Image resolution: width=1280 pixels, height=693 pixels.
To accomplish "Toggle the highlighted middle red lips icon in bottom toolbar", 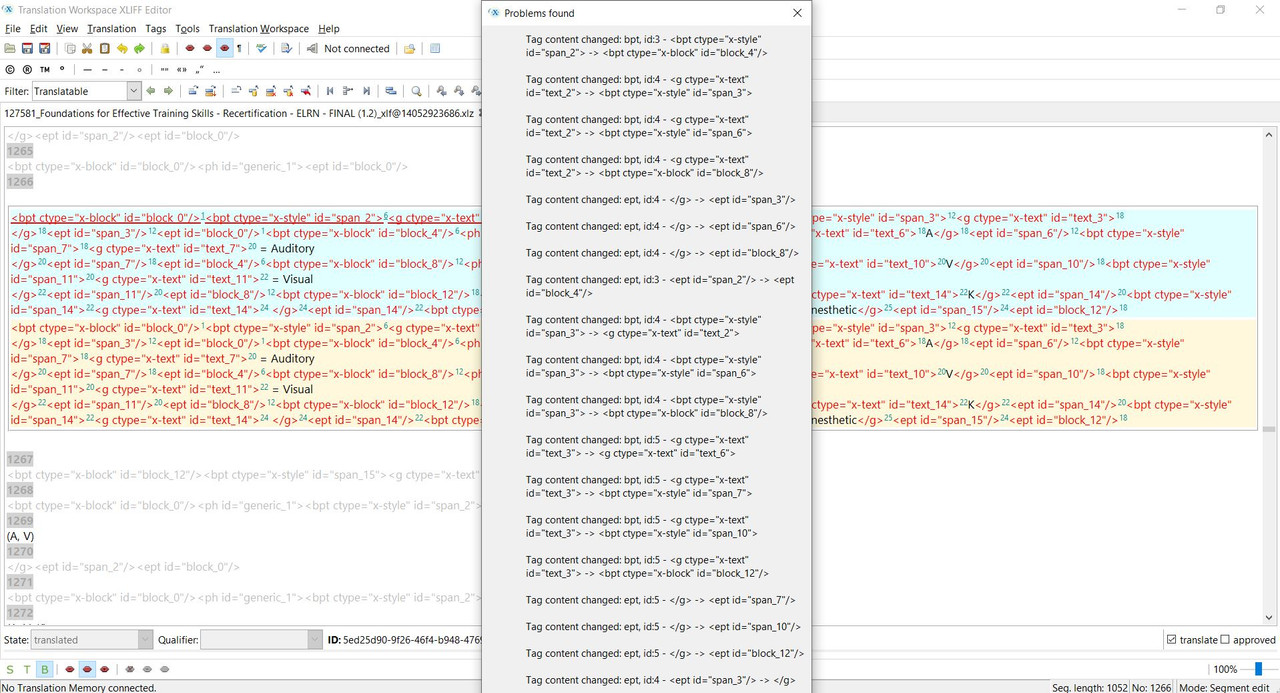I will coord(87,669).
